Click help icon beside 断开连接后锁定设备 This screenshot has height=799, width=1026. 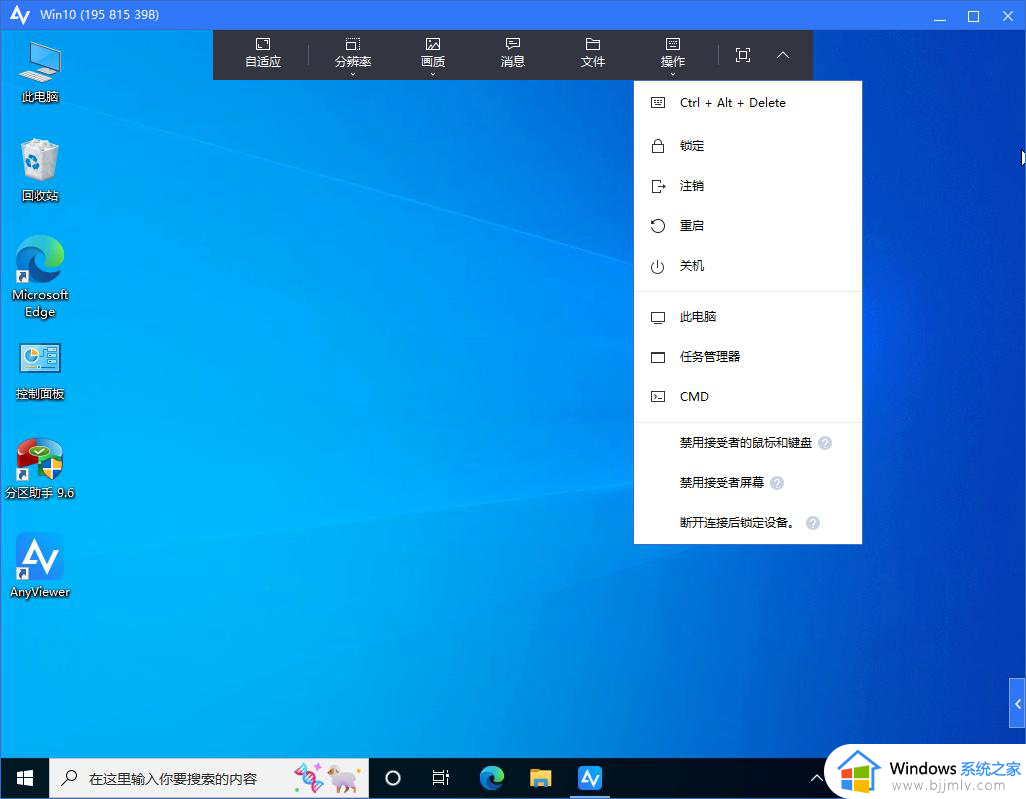(x=813, y=523)
